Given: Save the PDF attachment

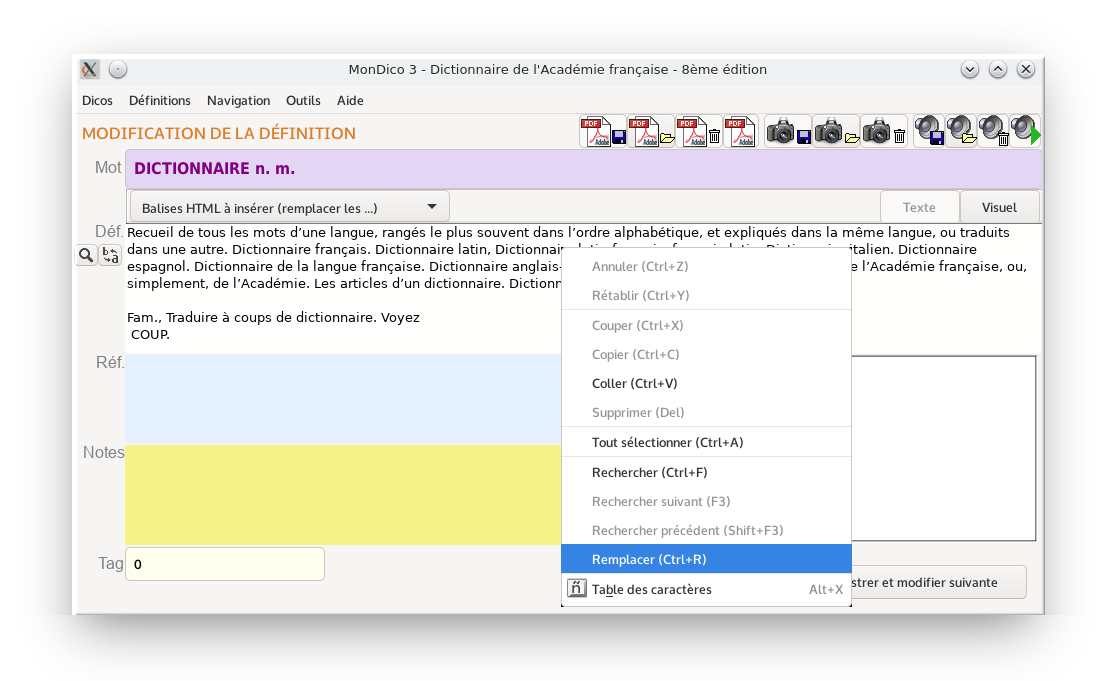Looking at the screenshot, I should pos(603,132).
